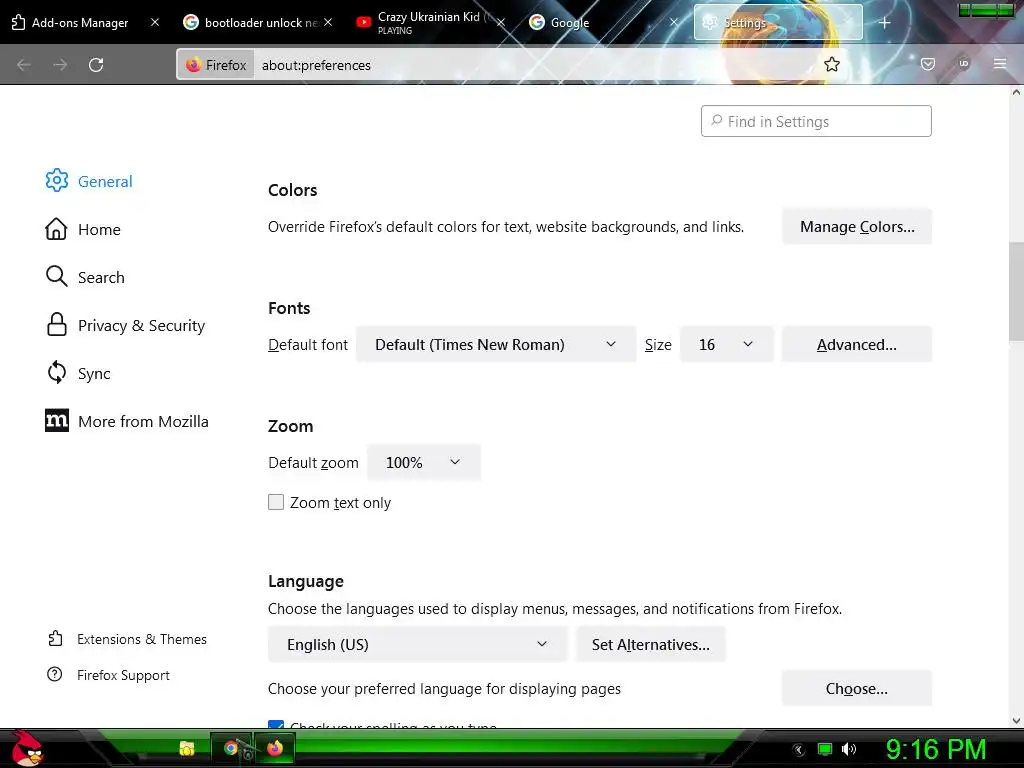This screenshot has height=768, width=1024.
Task: Click the Privacy & Security lock icon
Action: coord(56,325)
